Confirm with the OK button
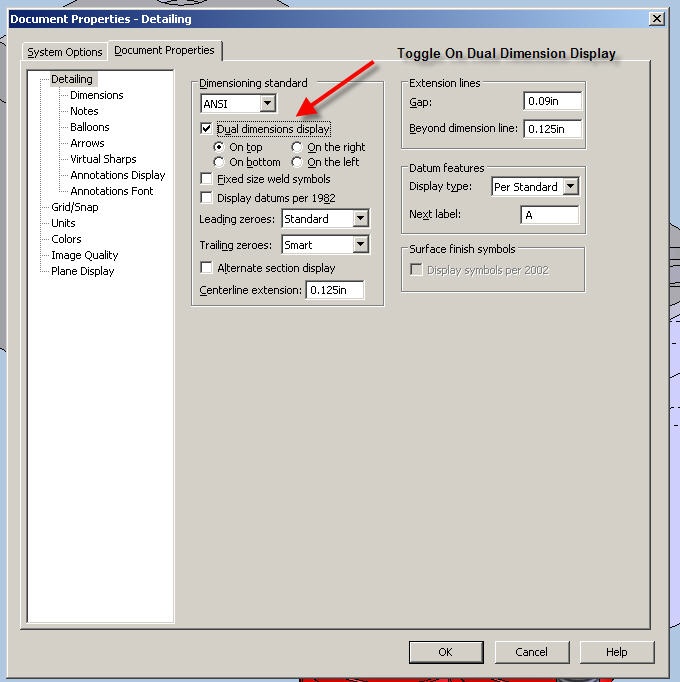 446,652
